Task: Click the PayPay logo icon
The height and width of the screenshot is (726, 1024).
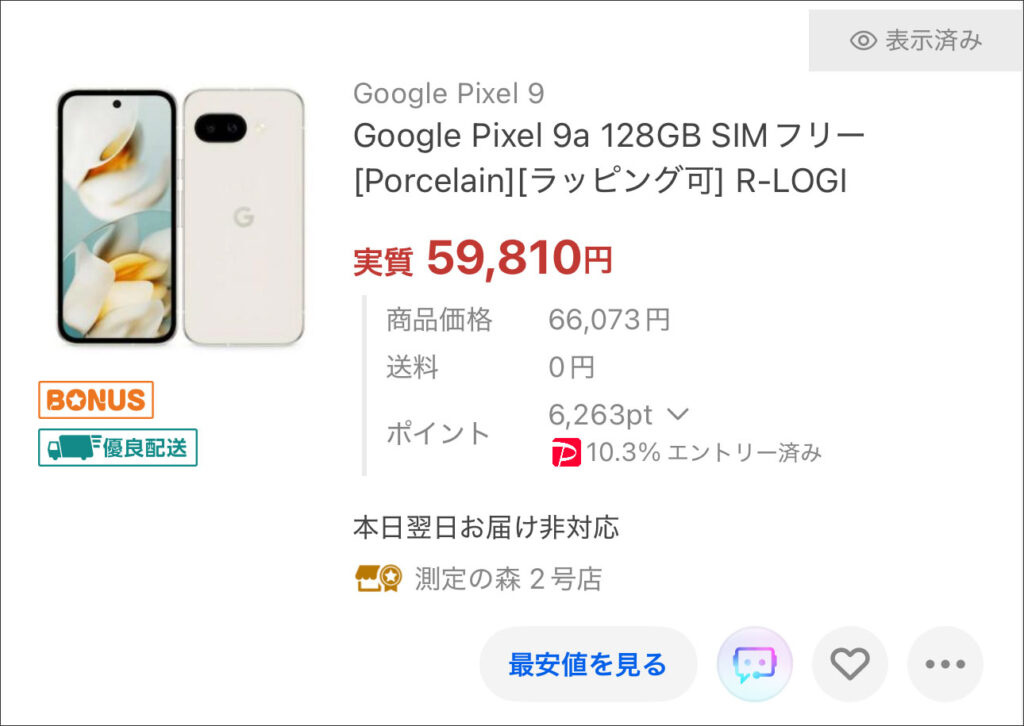Action: click(x=566, y=452)
